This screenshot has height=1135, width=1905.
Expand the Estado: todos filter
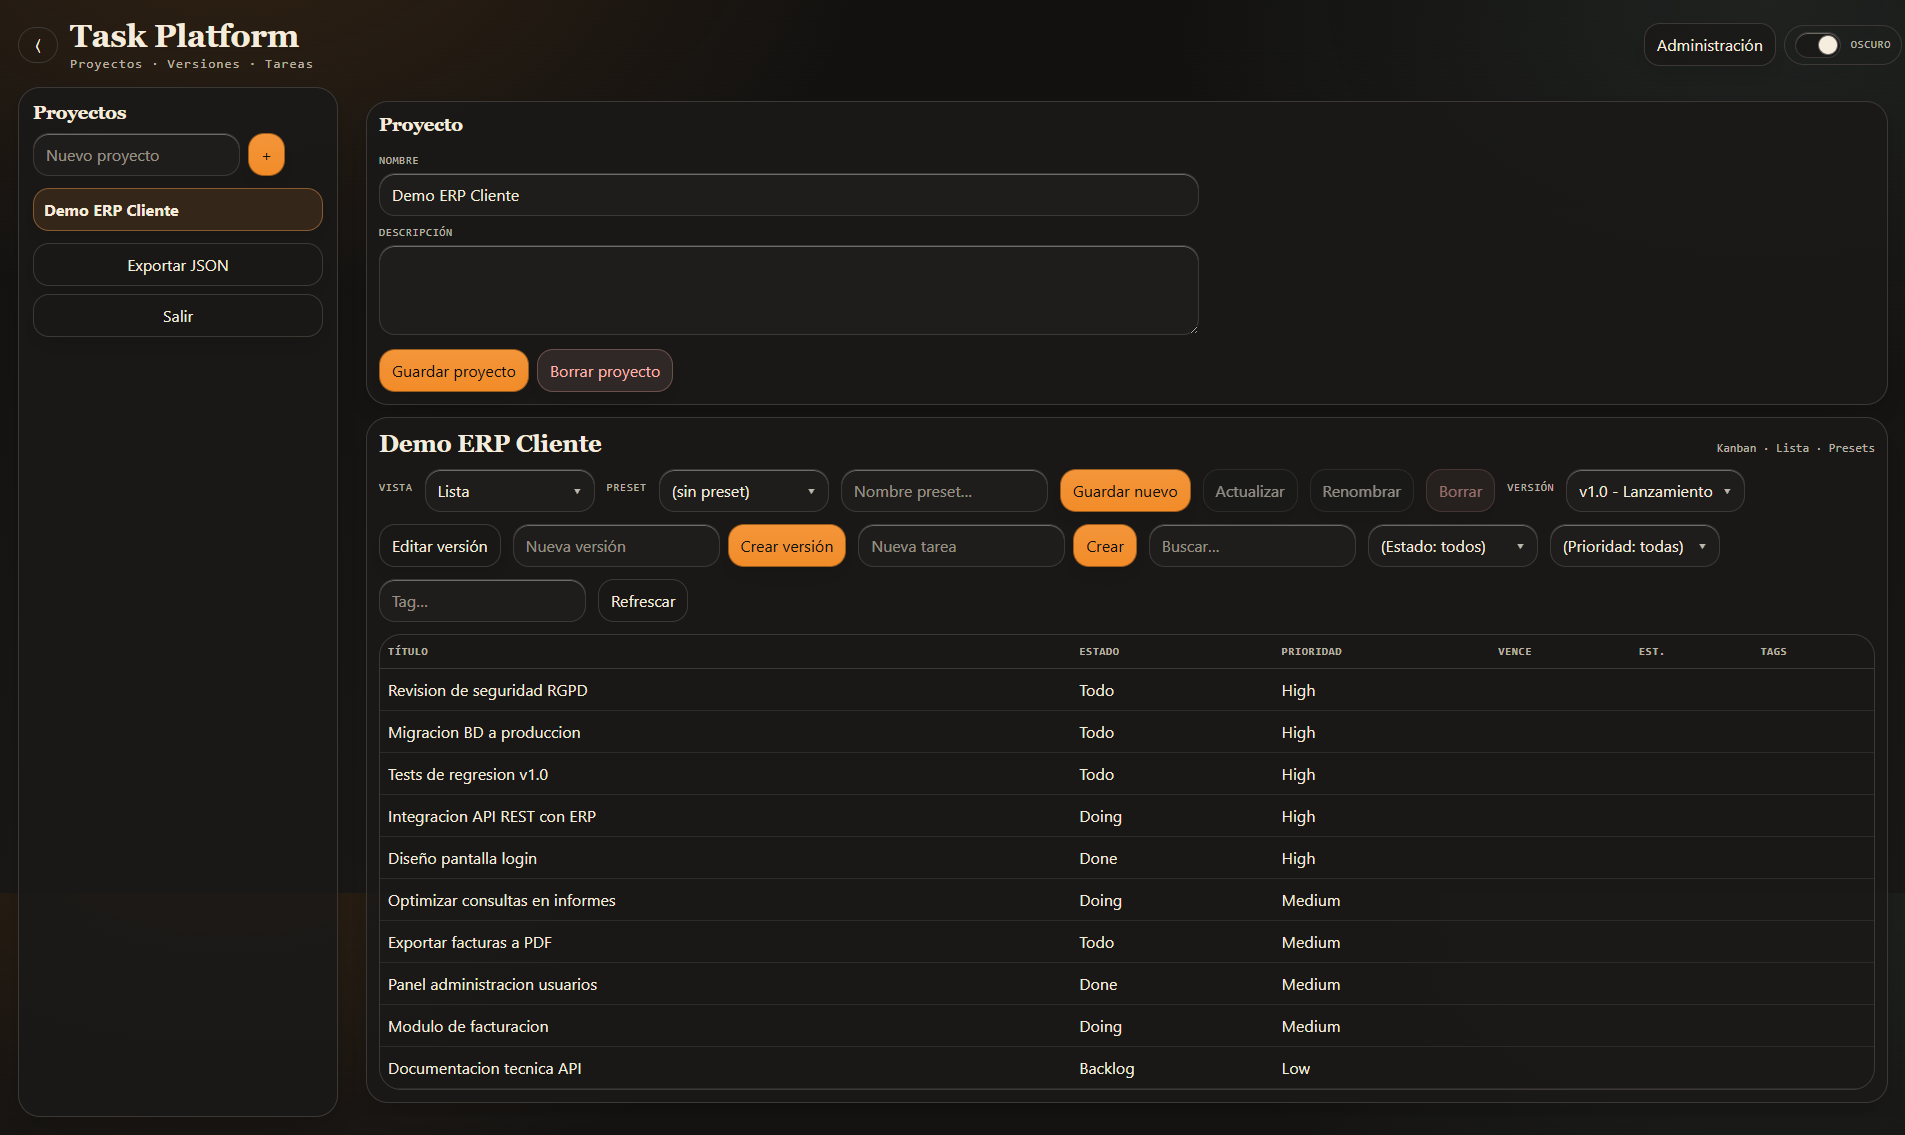tap(1451, 546)
